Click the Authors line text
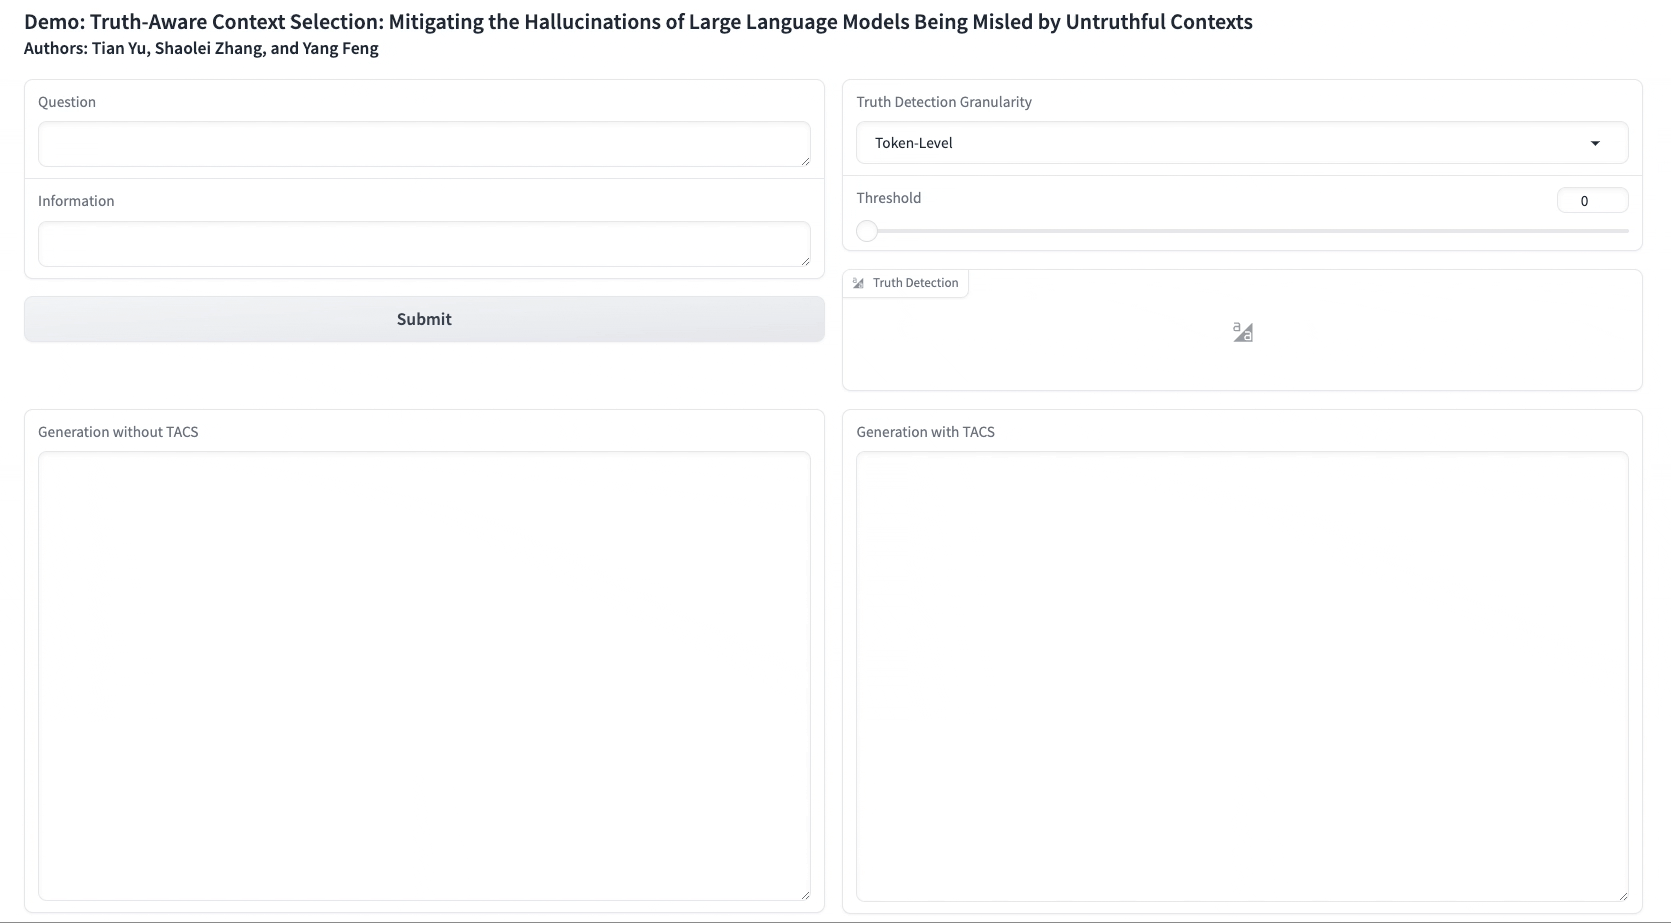The width and height of the screenshot is (1671, 923). point(201,48)
